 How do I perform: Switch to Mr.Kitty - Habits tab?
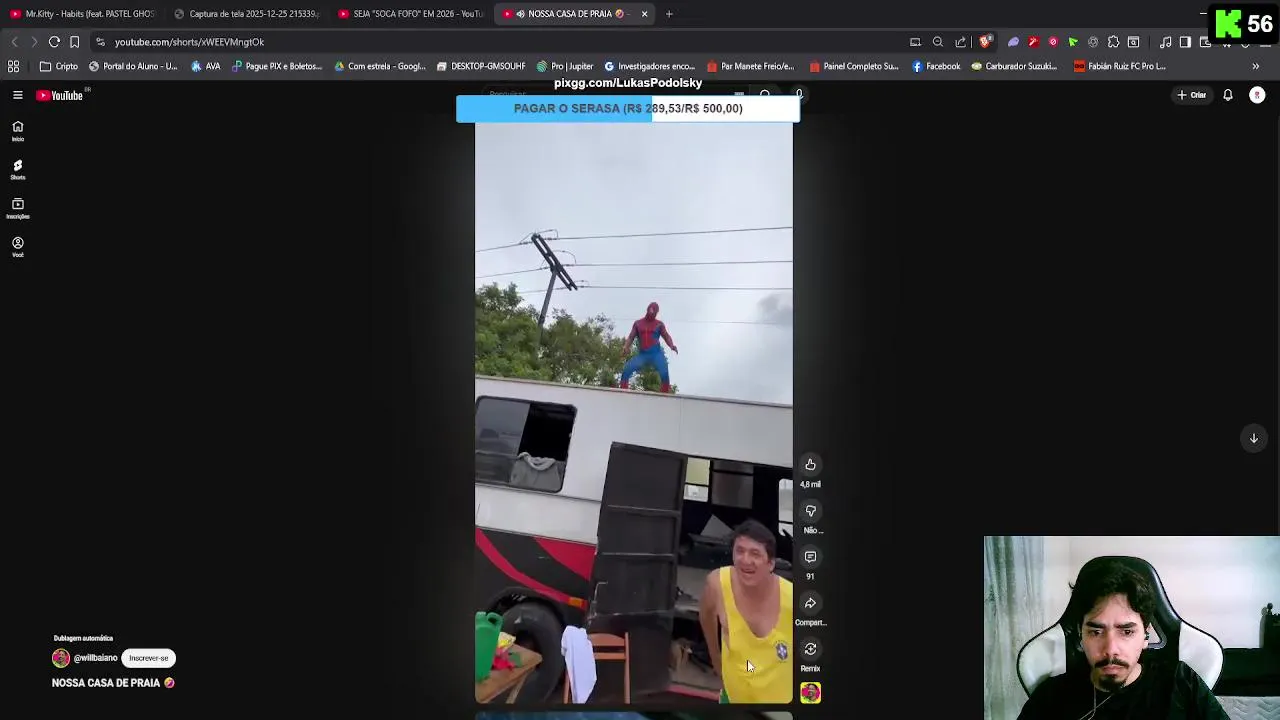tap(82, 14)
